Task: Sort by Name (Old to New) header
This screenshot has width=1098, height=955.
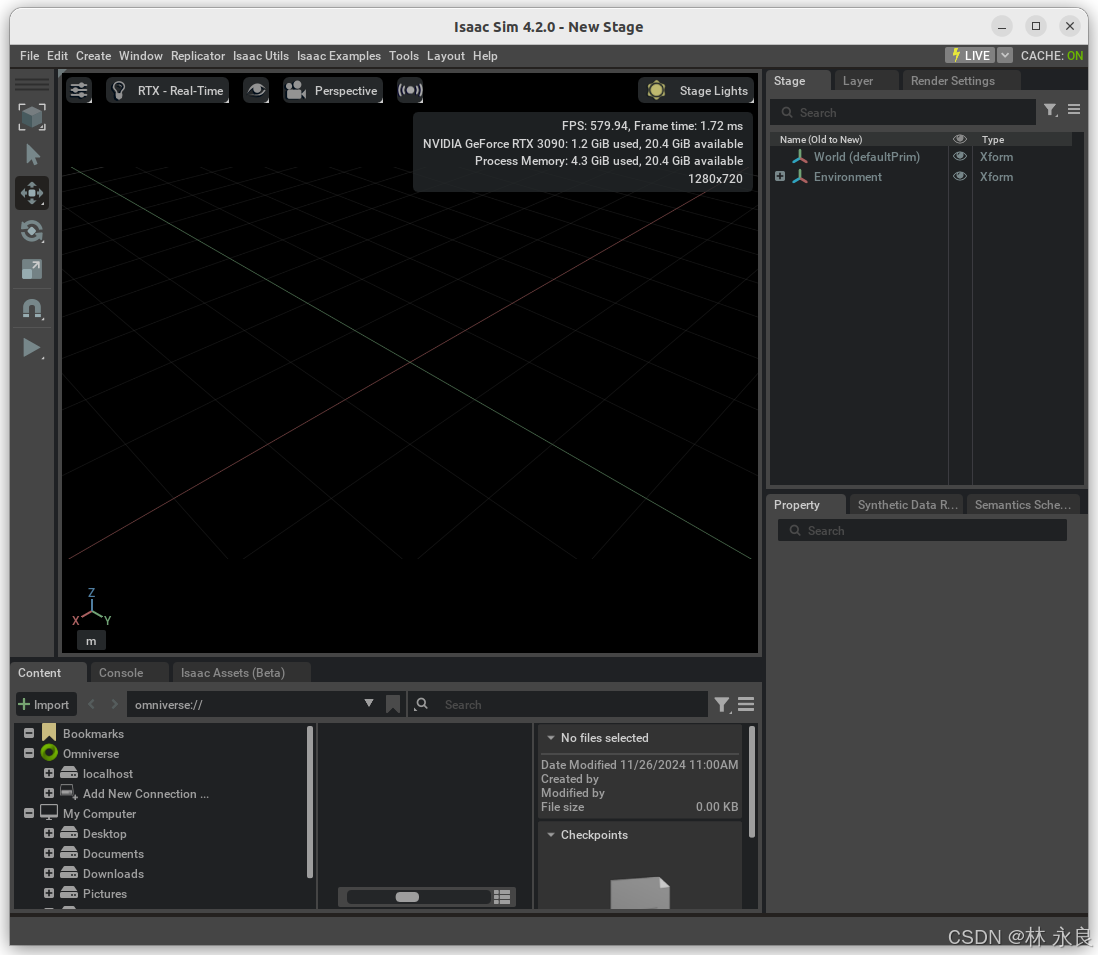Action: point(821,139)
